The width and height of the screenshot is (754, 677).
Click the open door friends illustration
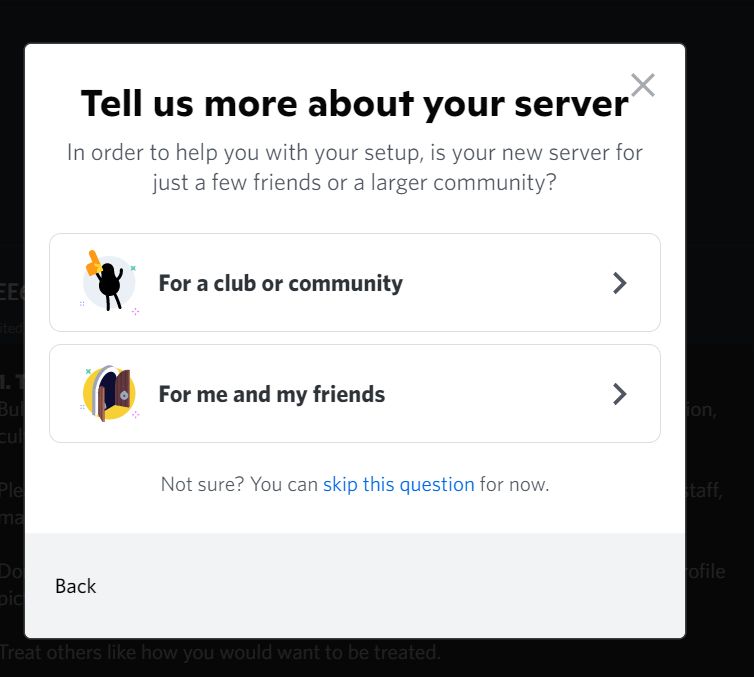(x=109, y=393)
